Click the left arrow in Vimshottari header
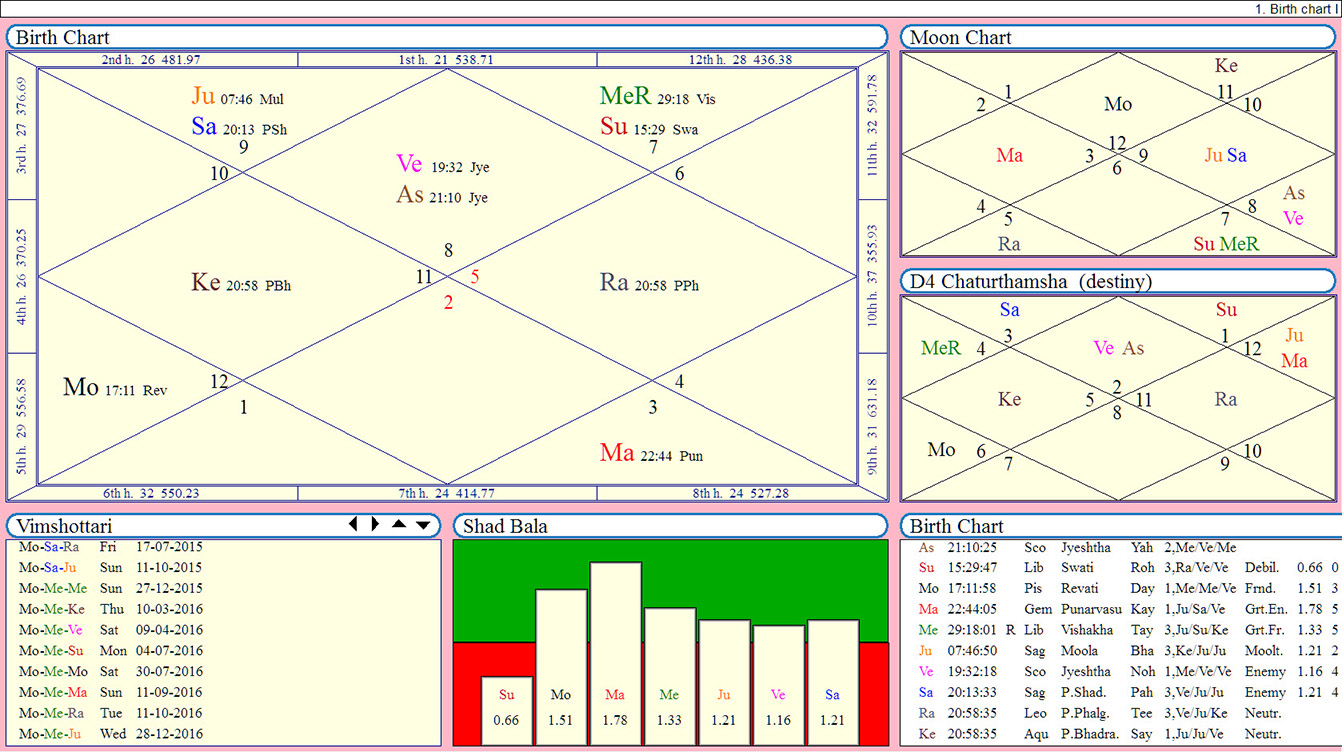Viewport: 1342px width, 752px height. click(353, 524)
